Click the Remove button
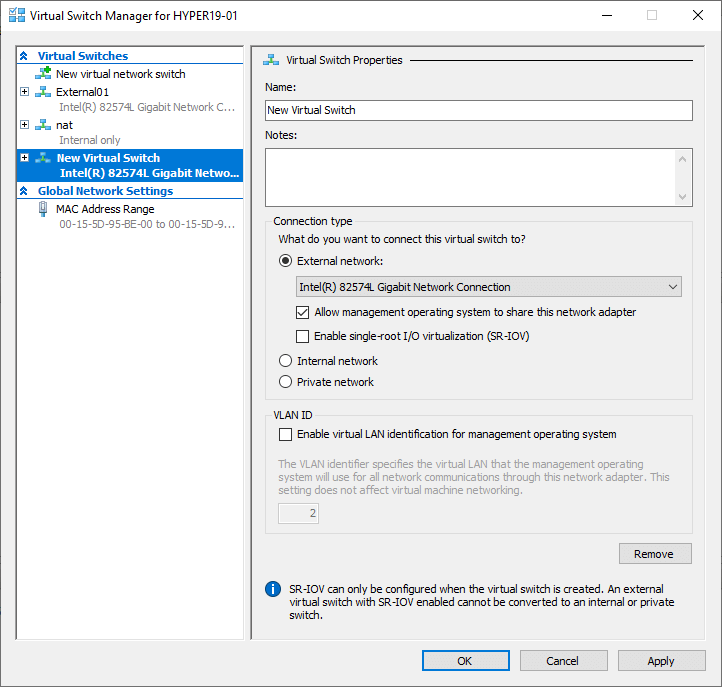Screen dimensions: 722x687 pyautogui.click(x=655, y=554)
